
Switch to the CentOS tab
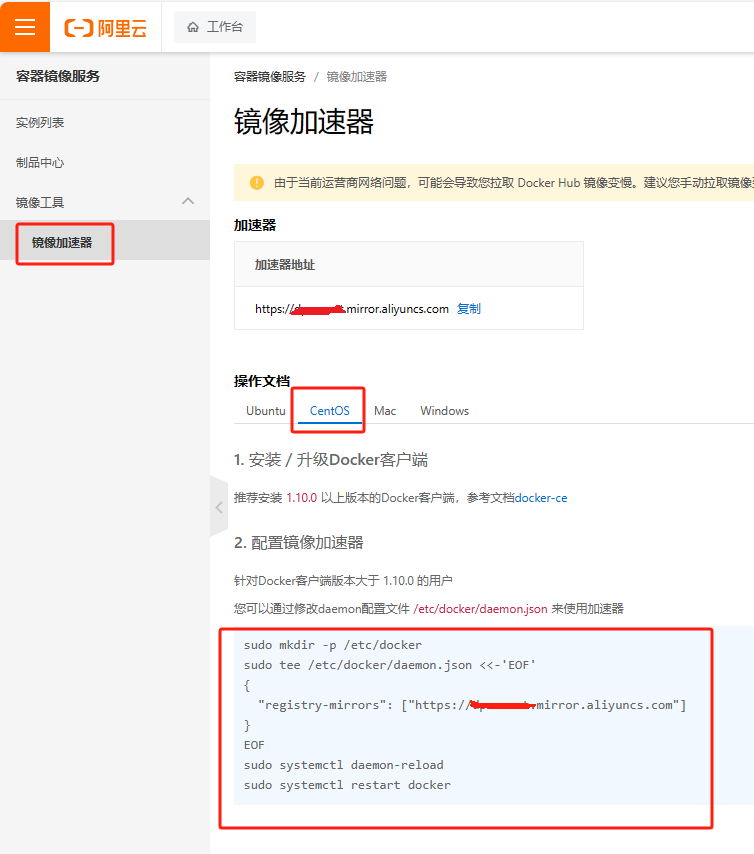(x=330, y=411)
